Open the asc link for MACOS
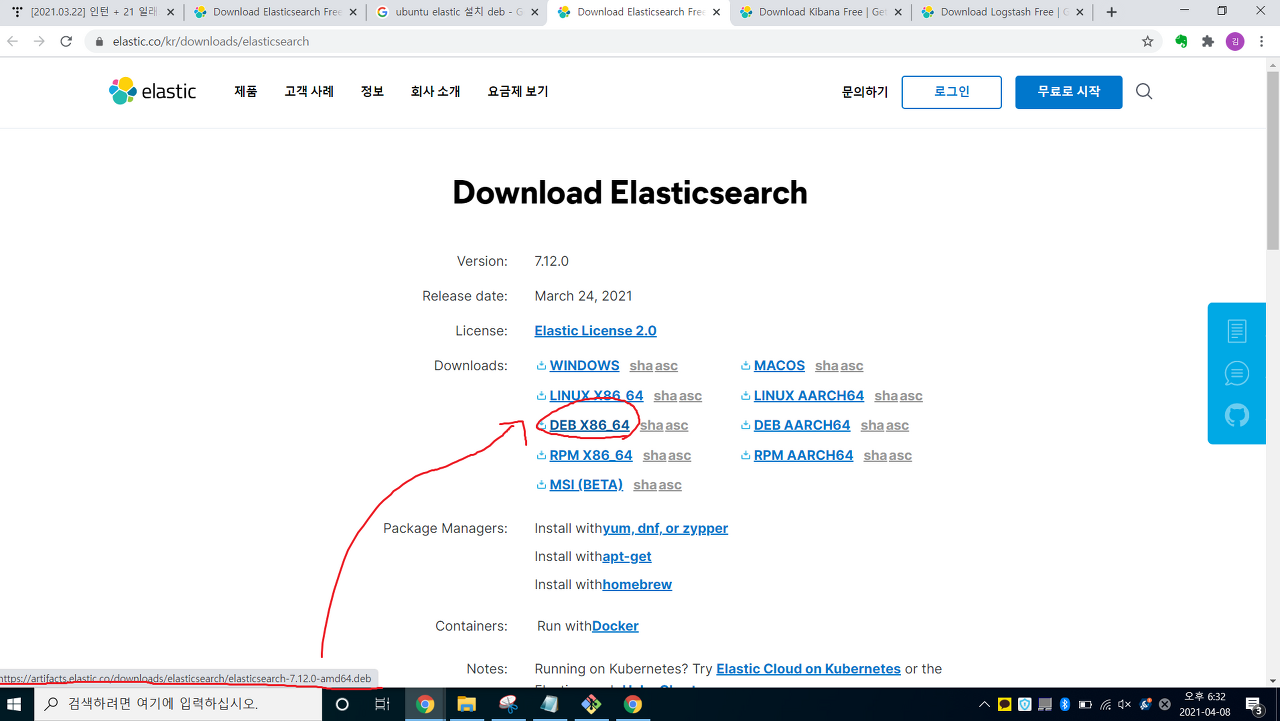The height and width of the screenshot is (721, 1280). pos(852,366)
